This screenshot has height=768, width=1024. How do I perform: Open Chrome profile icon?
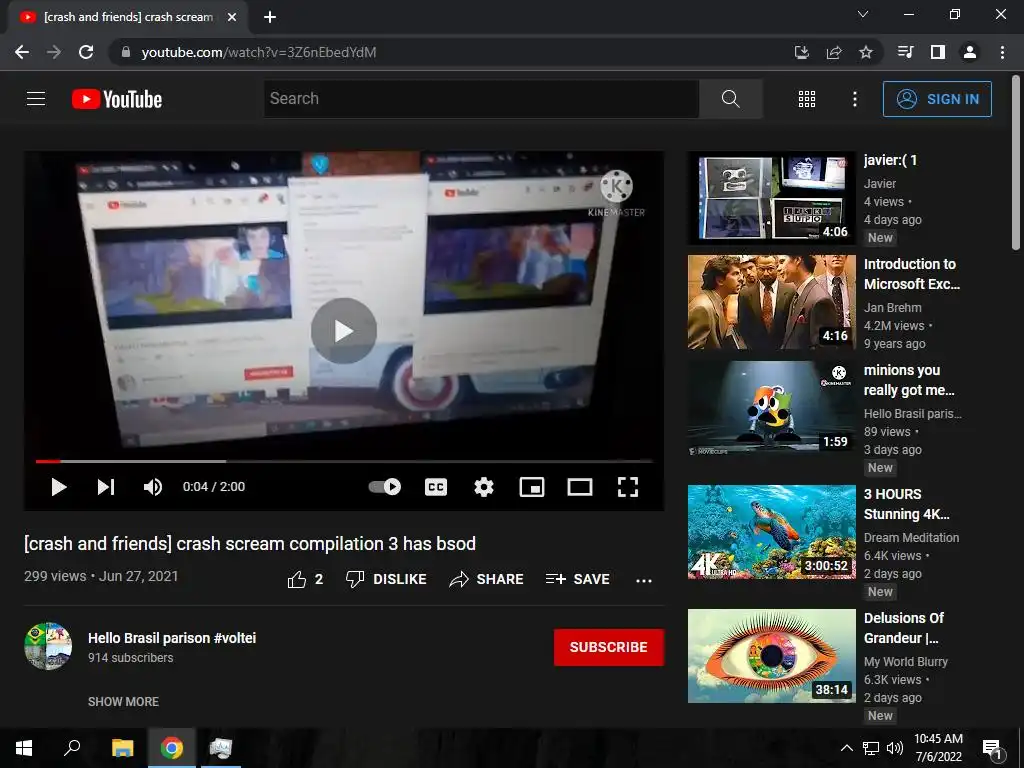point(970,52)
